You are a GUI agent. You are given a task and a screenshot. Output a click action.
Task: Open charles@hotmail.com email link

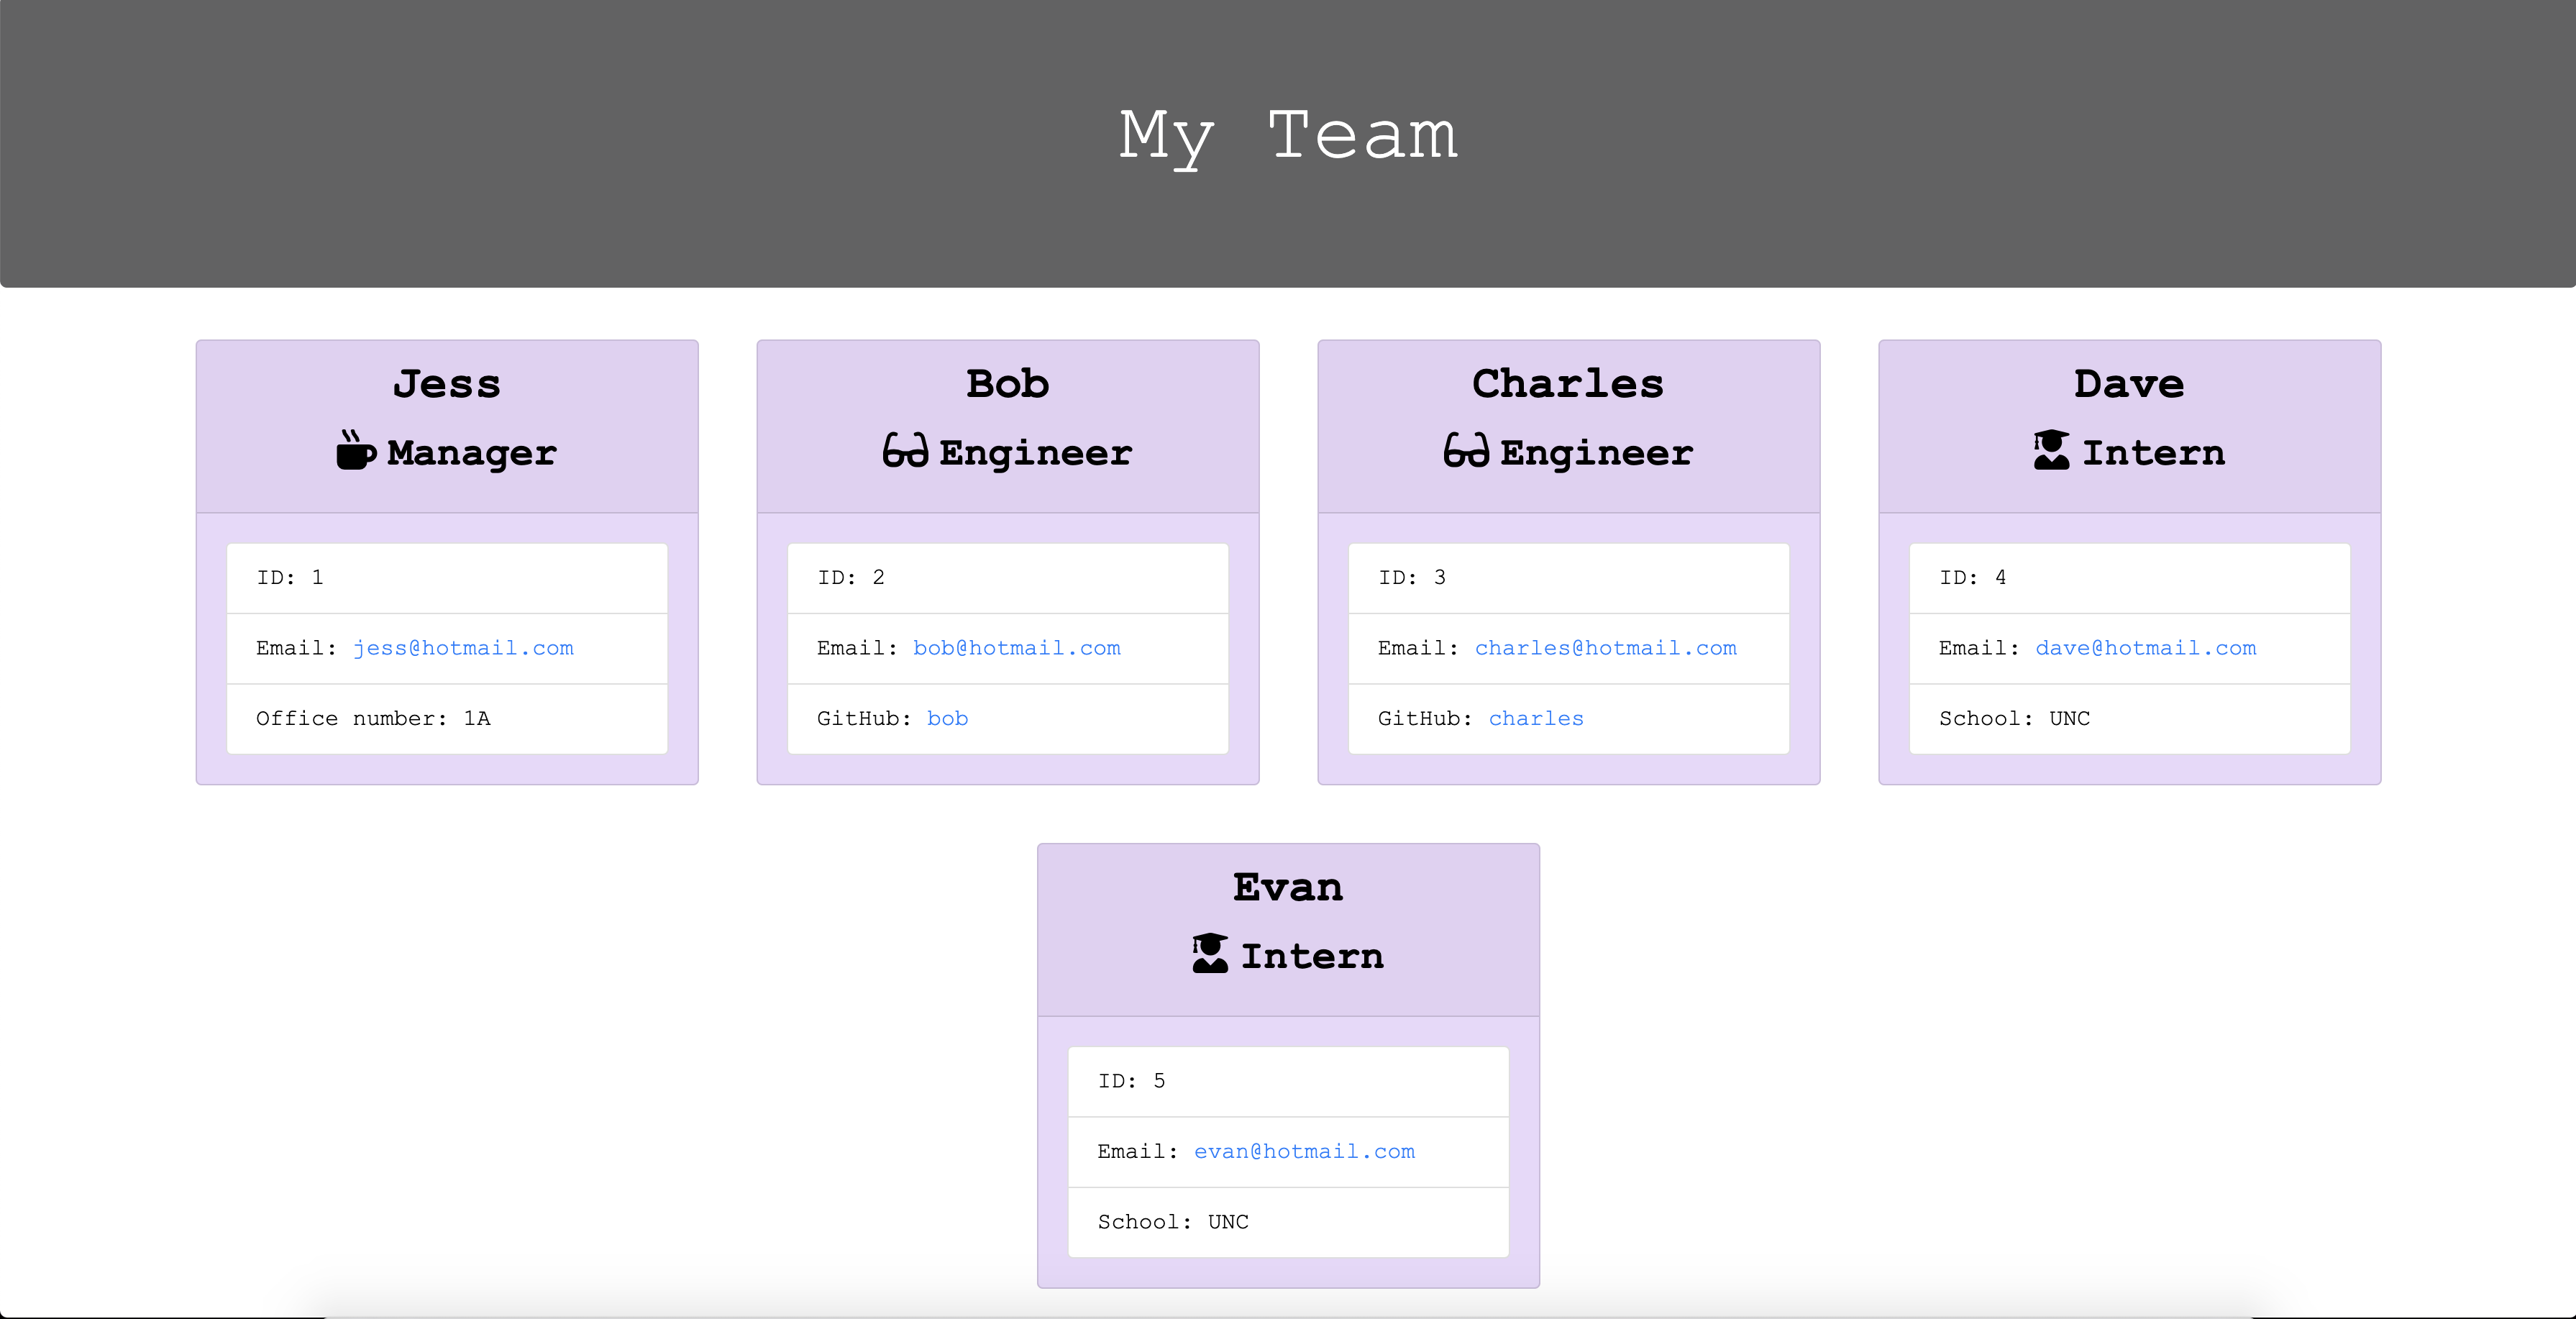click(1605, 648)
